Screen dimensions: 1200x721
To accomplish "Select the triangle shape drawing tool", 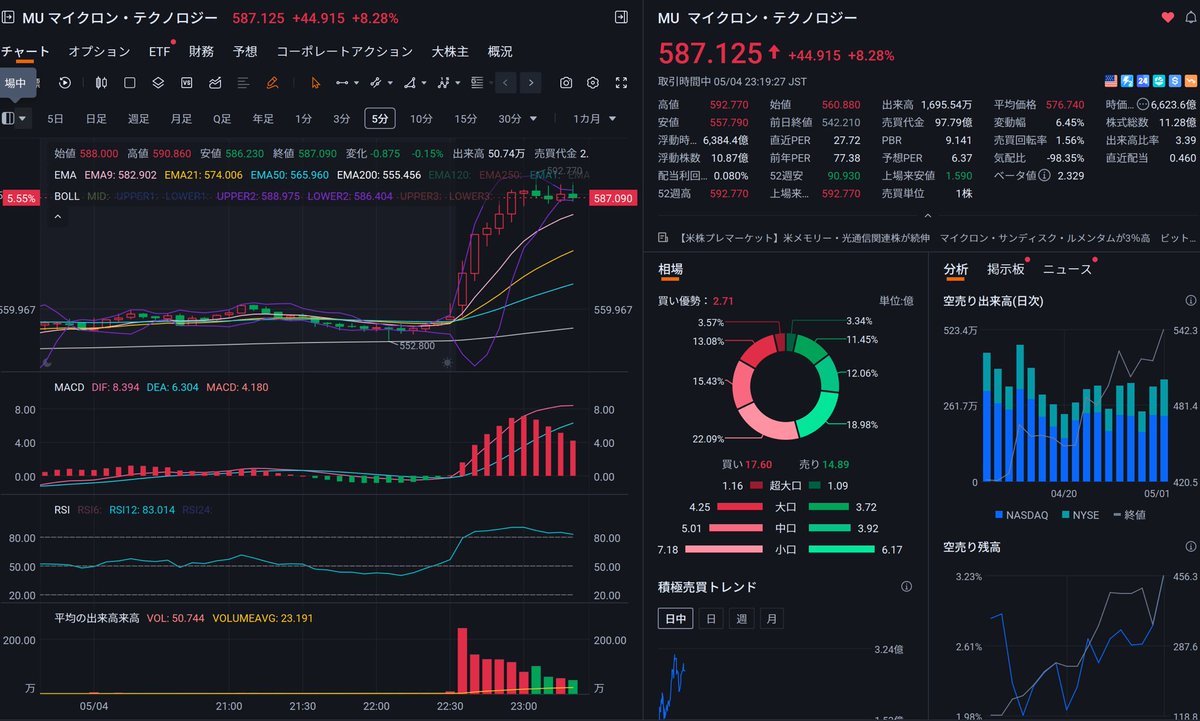I will 408,83.
